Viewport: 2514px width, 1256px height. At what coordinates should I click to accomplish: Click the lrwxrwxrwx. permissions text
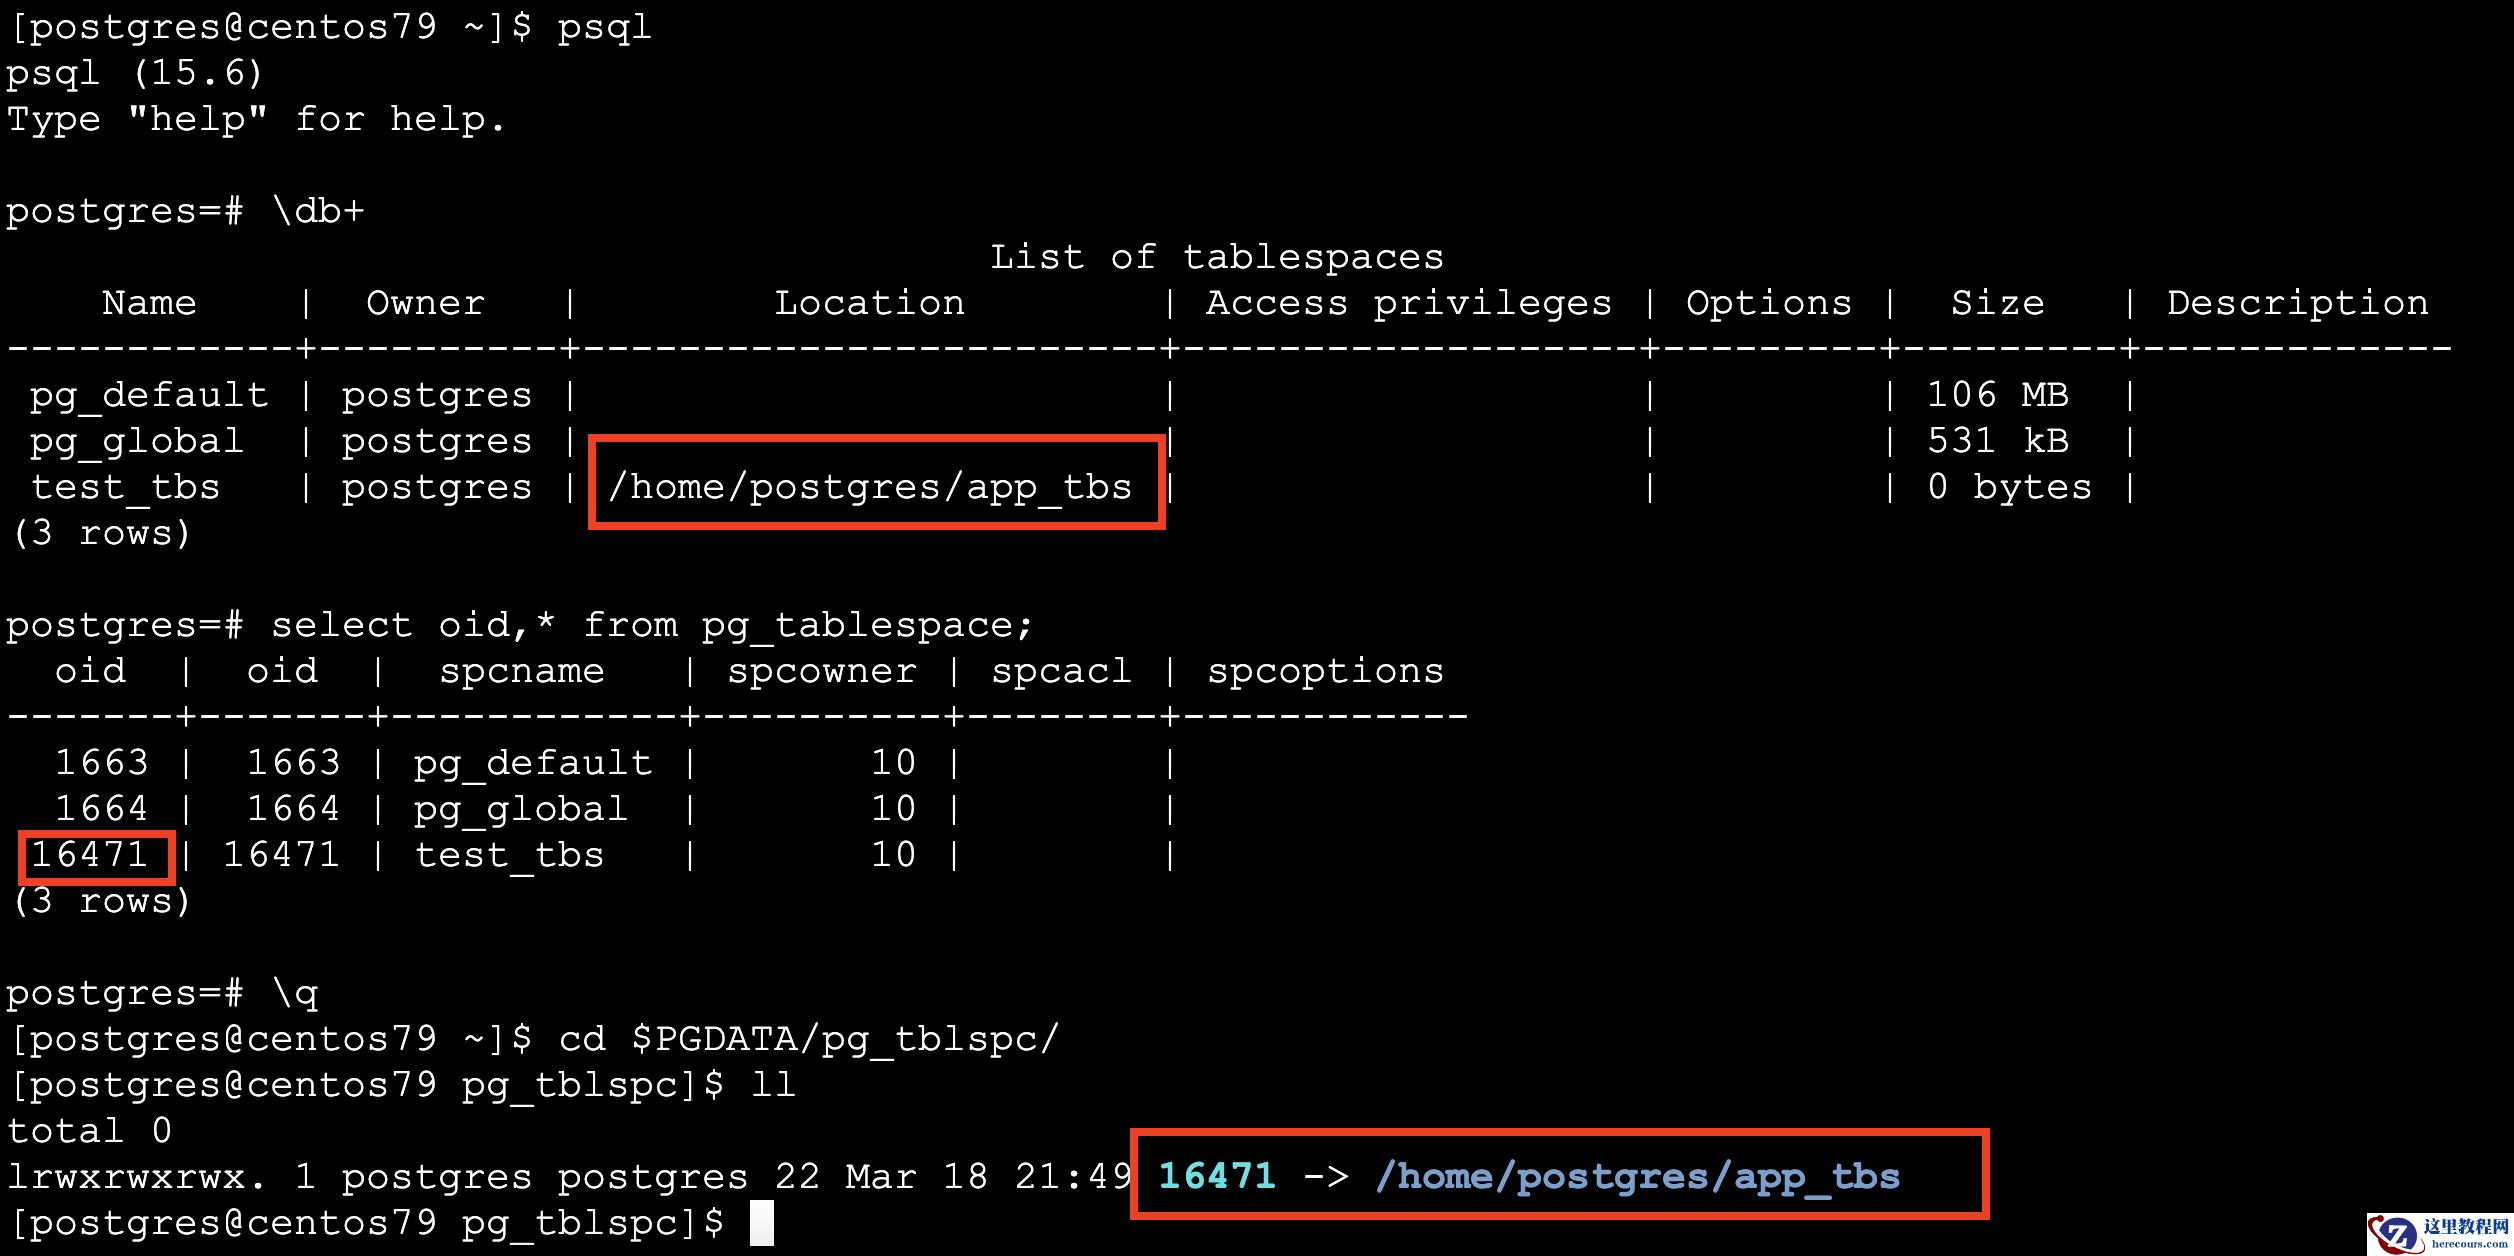(x=137, y=1177)
